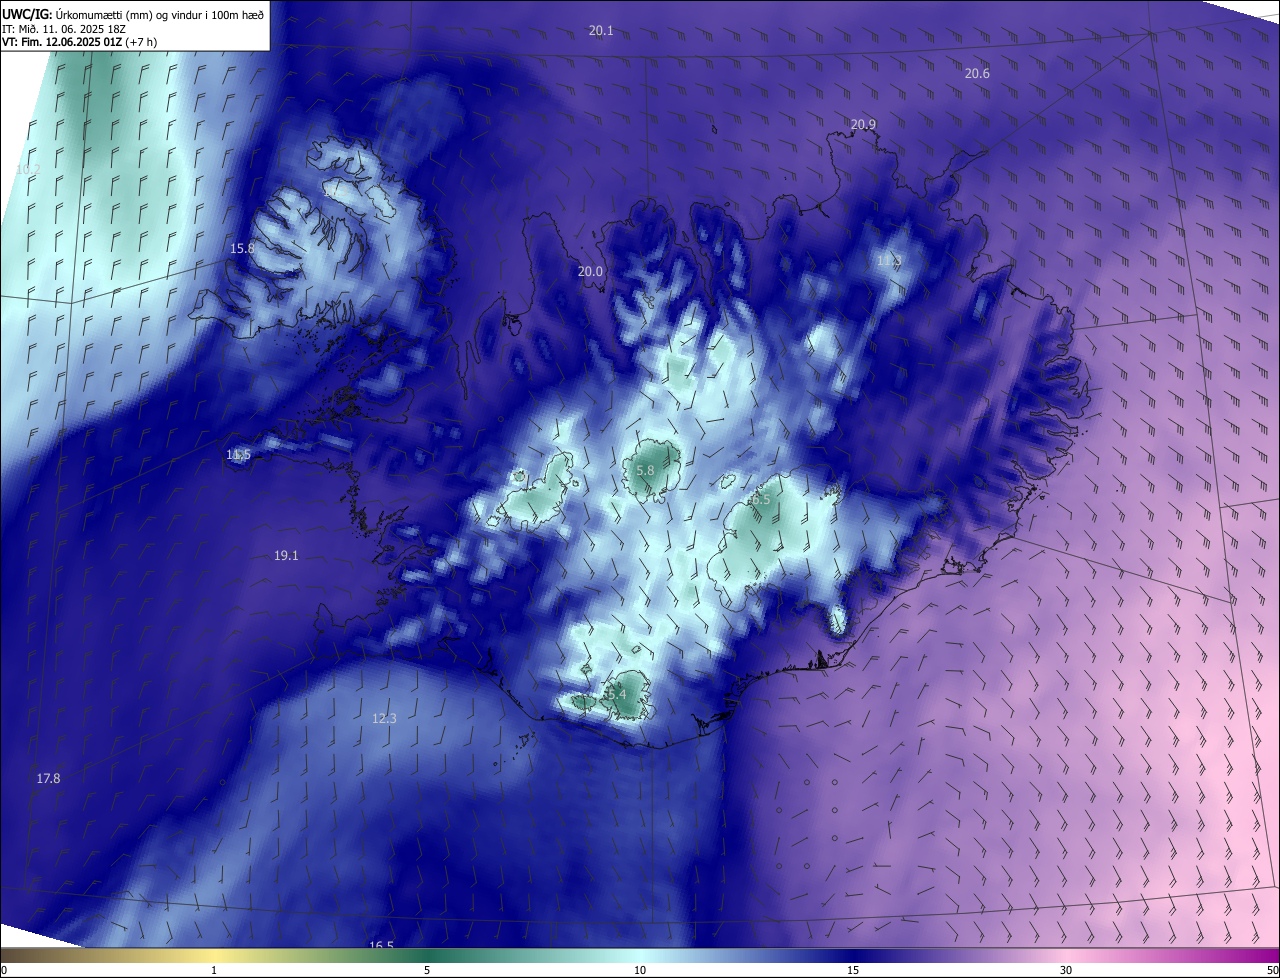The height and width of the screenshot is (978, 1280).
Task: Click the value label 20.6
Action: [x=977, y=73]
